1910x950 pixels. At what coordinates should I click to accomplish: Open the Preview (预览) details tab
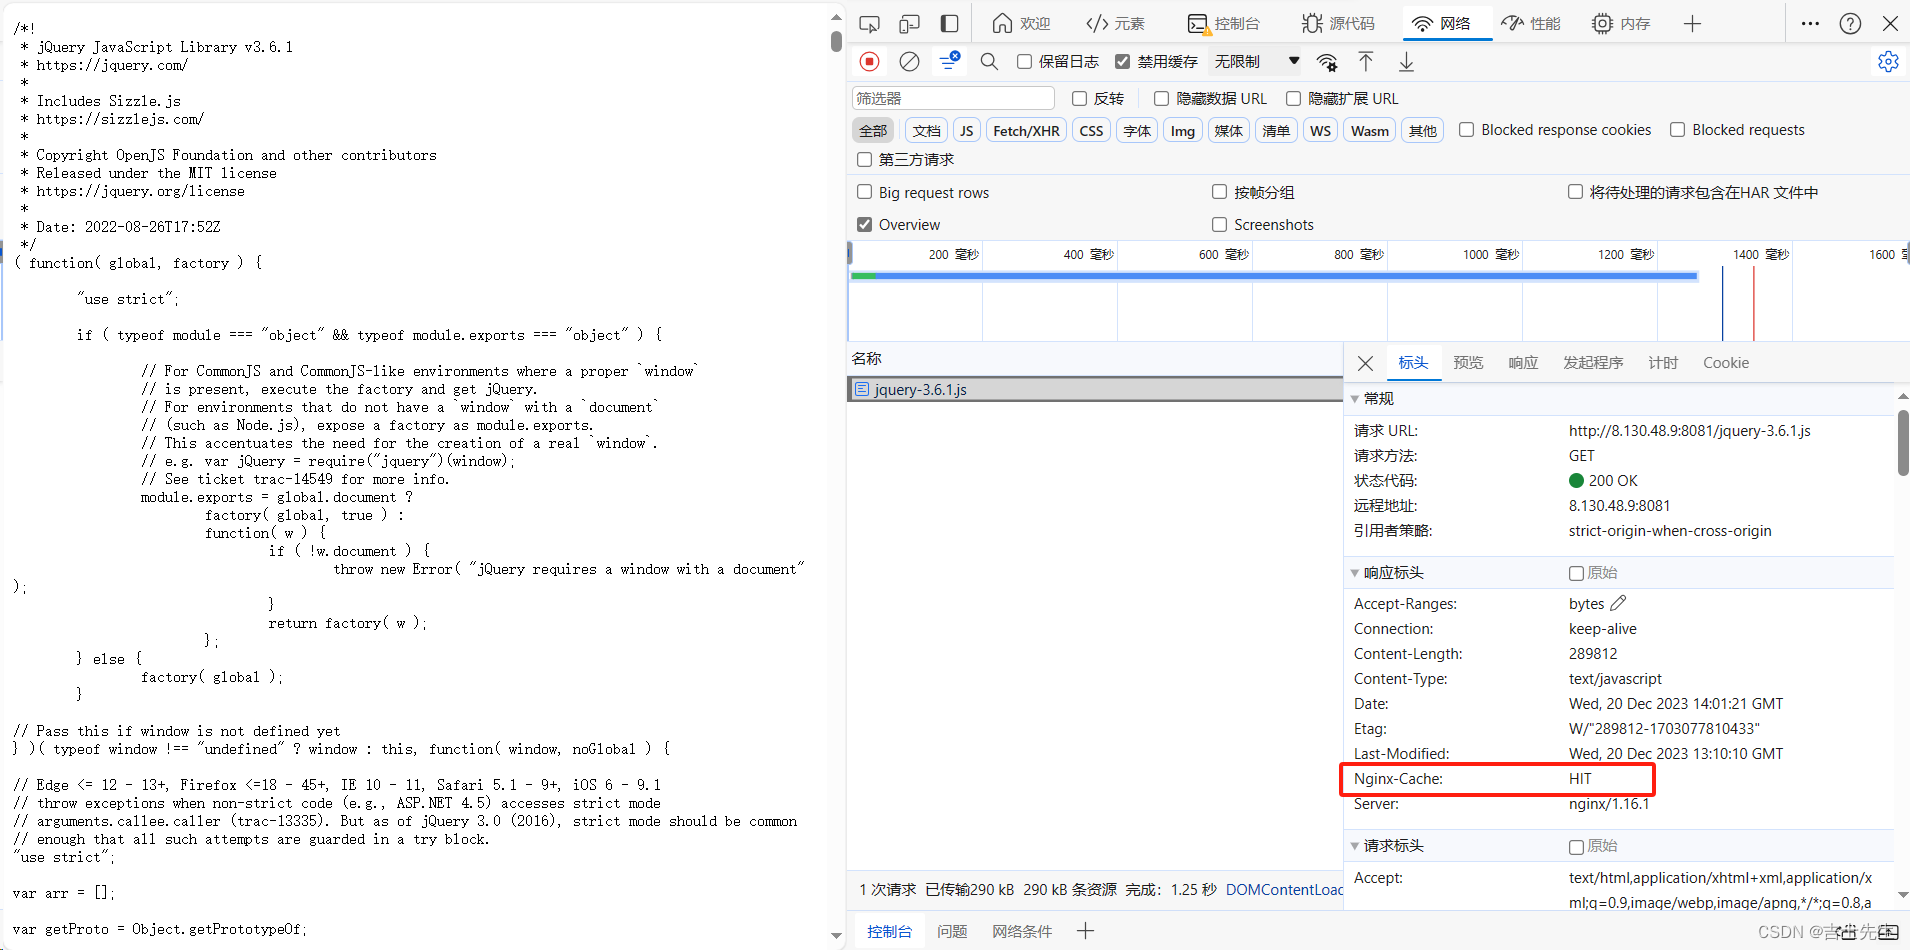[x=1468, y=363]
